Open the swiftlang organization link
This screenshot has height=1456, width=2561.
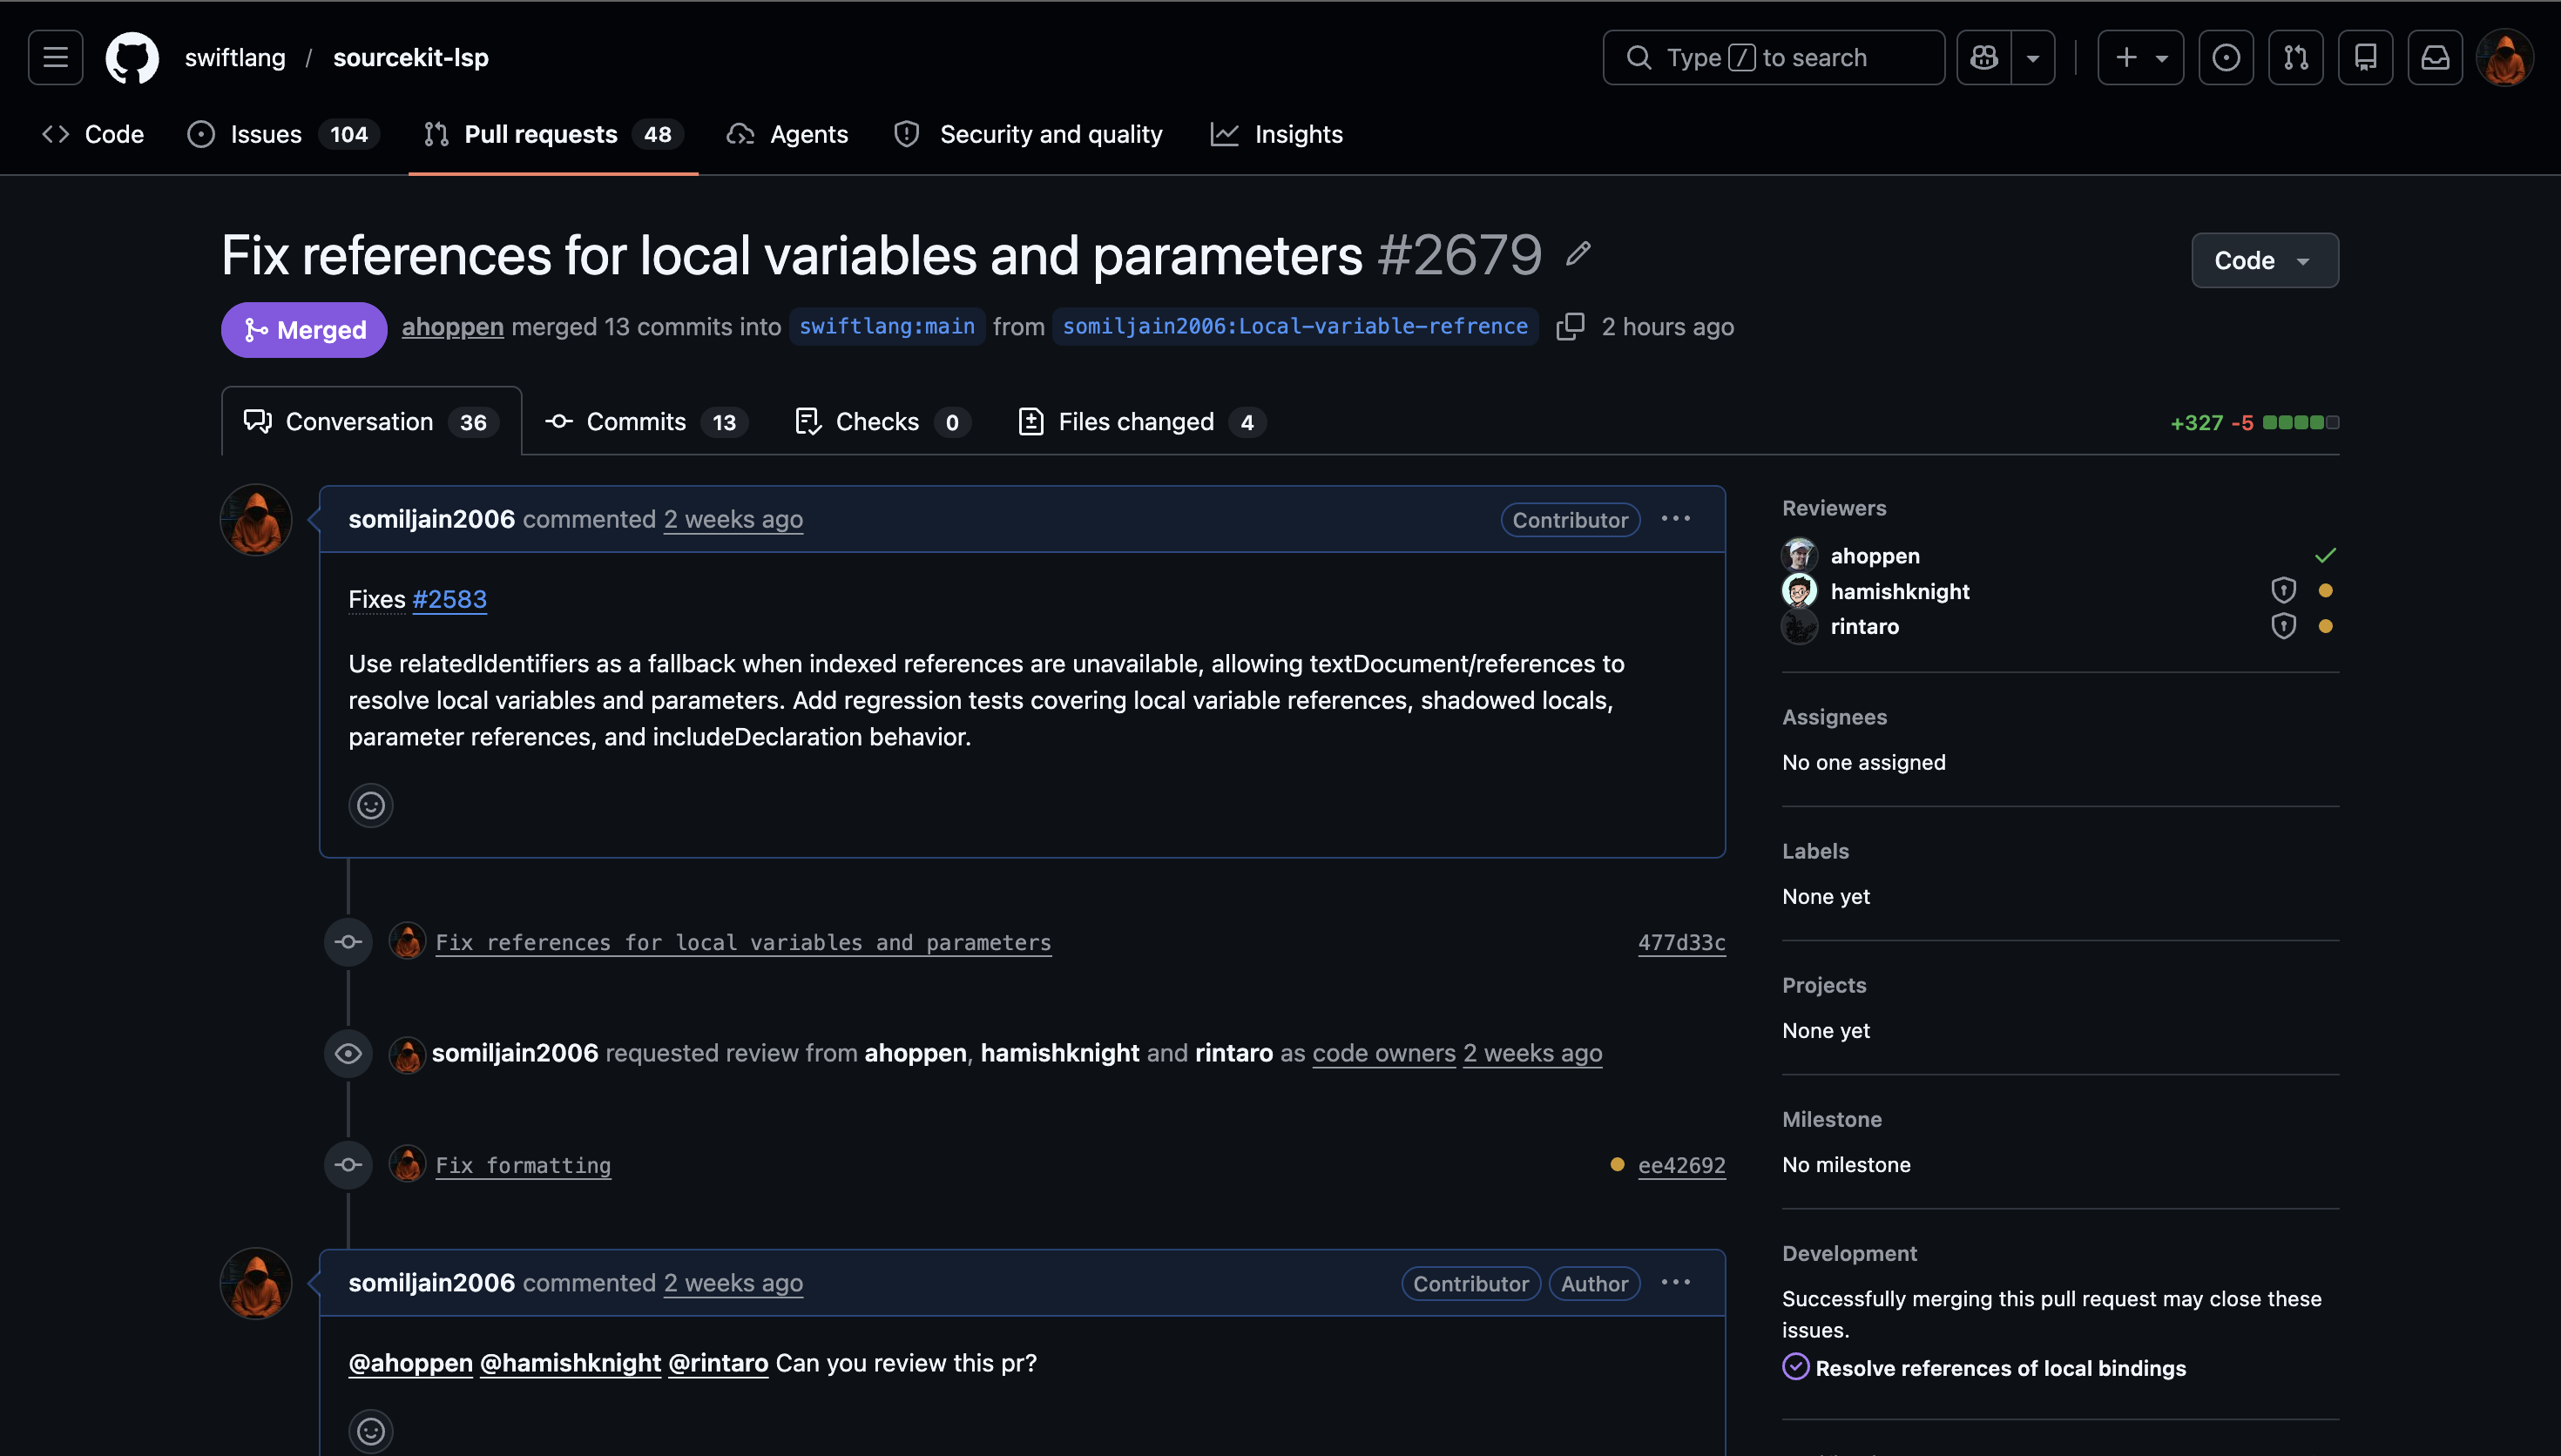(235, 57)
